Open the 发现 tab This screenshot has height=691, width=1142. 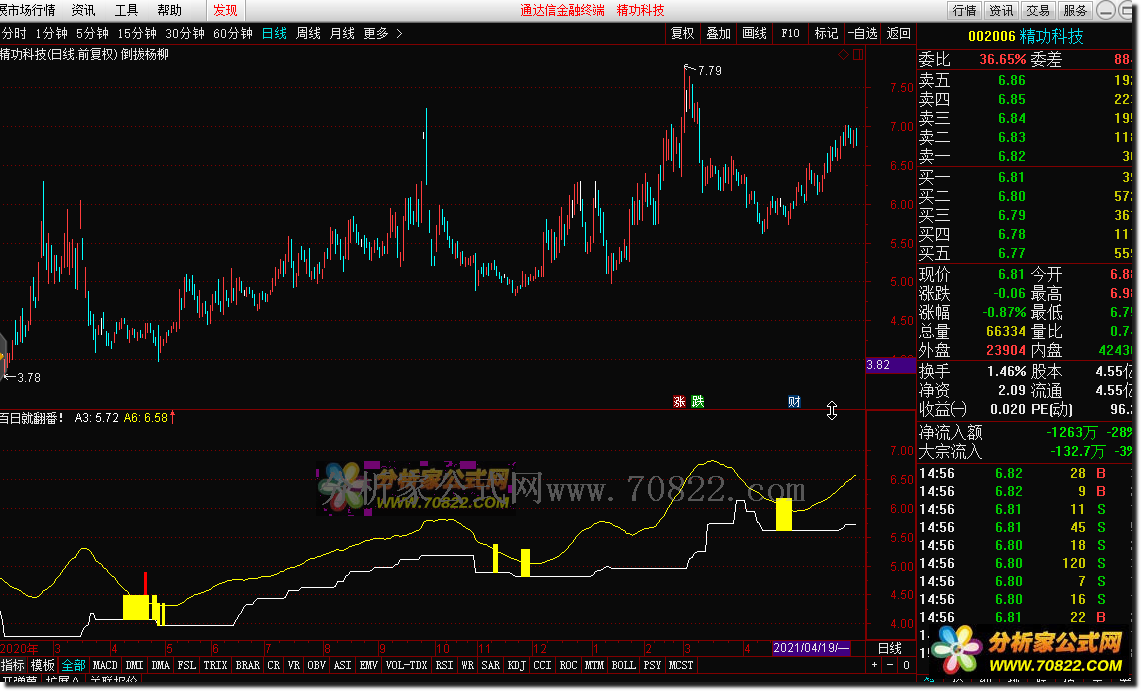tap(225, 10)
